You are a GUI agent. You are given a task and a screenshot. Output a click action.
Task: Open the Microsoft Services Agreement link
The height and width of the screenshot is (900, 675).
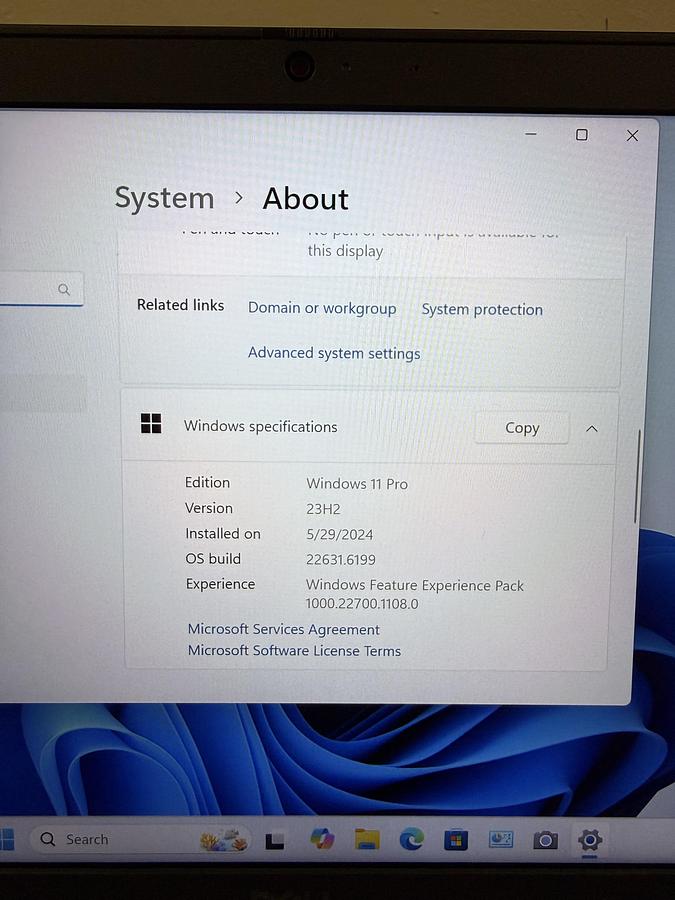coord(284,629)
